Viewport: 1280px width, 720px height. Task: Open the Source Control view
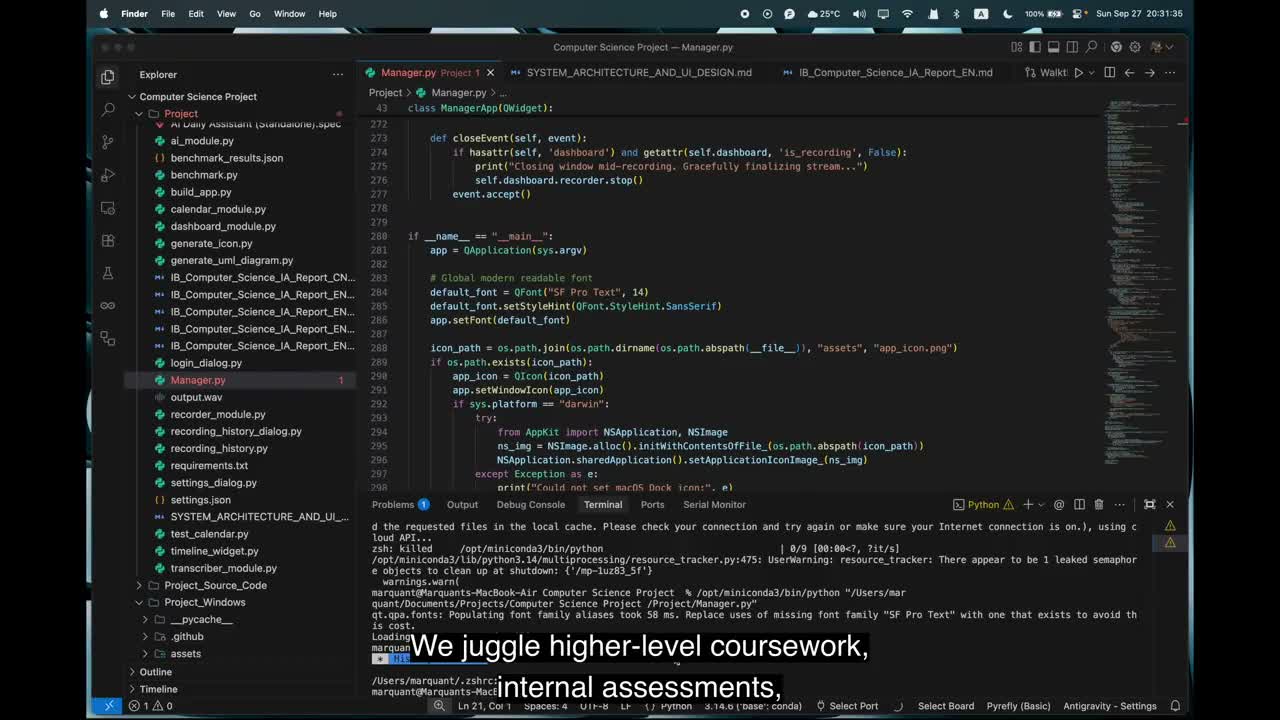tap(108, 142)
